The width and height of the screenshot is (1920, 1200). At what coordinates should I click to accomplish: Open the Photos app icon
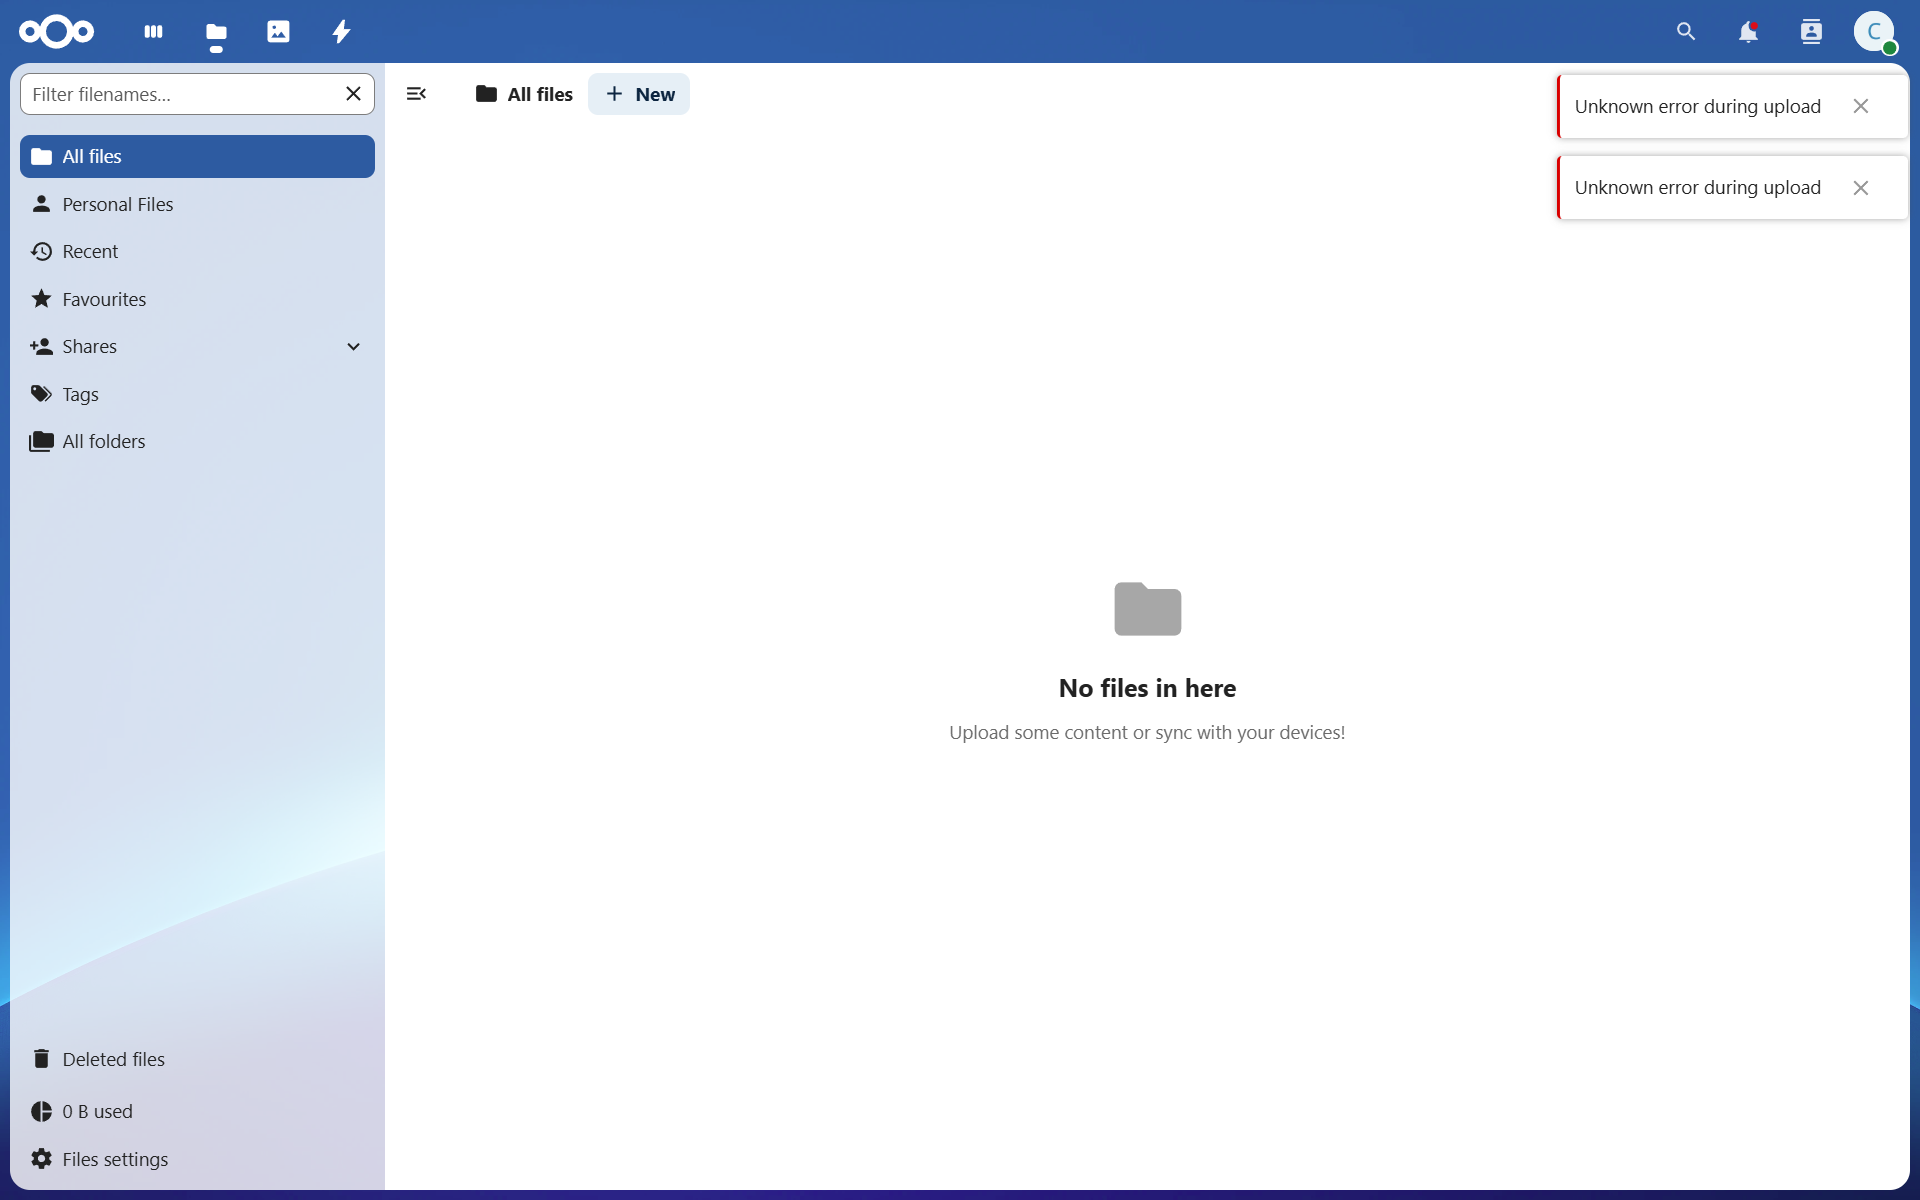(x=278, y=32)
